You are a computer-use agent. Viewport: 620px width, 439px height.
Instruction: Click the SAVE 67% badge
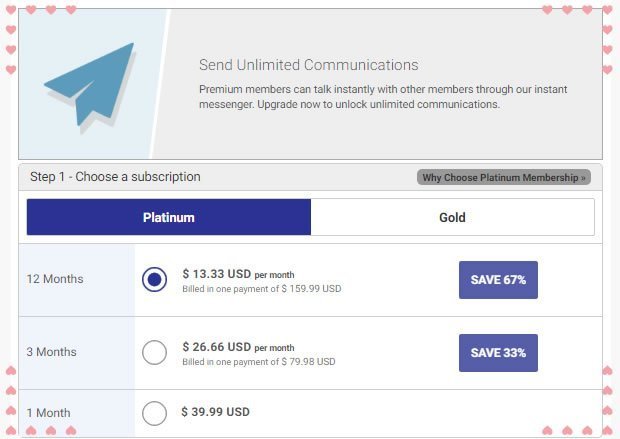pos(498,280)
